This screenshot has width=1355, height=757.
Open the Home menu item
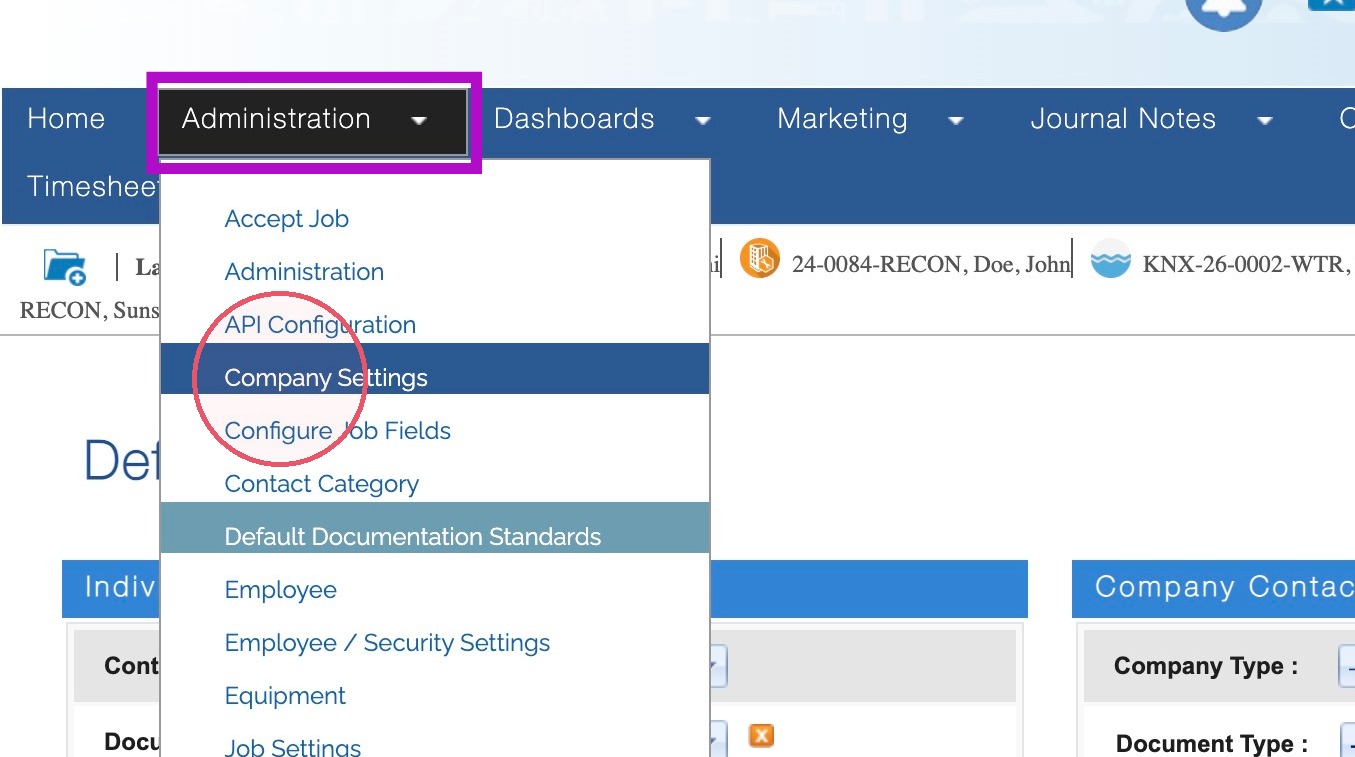point(66,119)
